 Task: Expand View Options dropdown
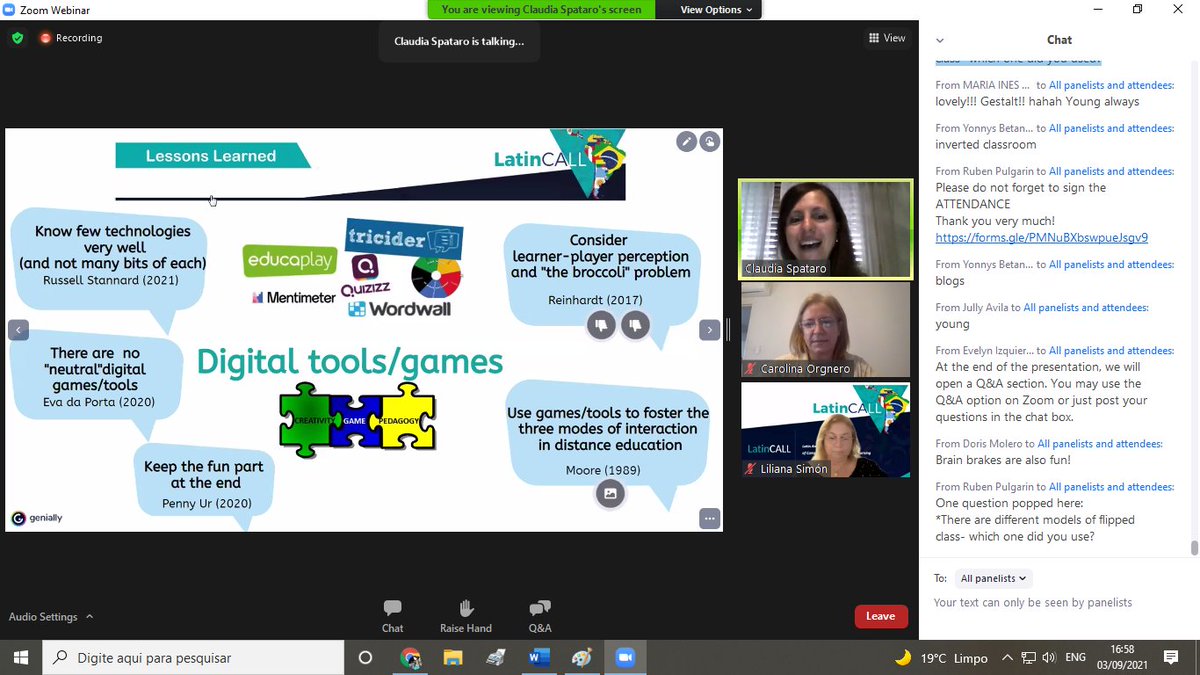click(716, 10)
